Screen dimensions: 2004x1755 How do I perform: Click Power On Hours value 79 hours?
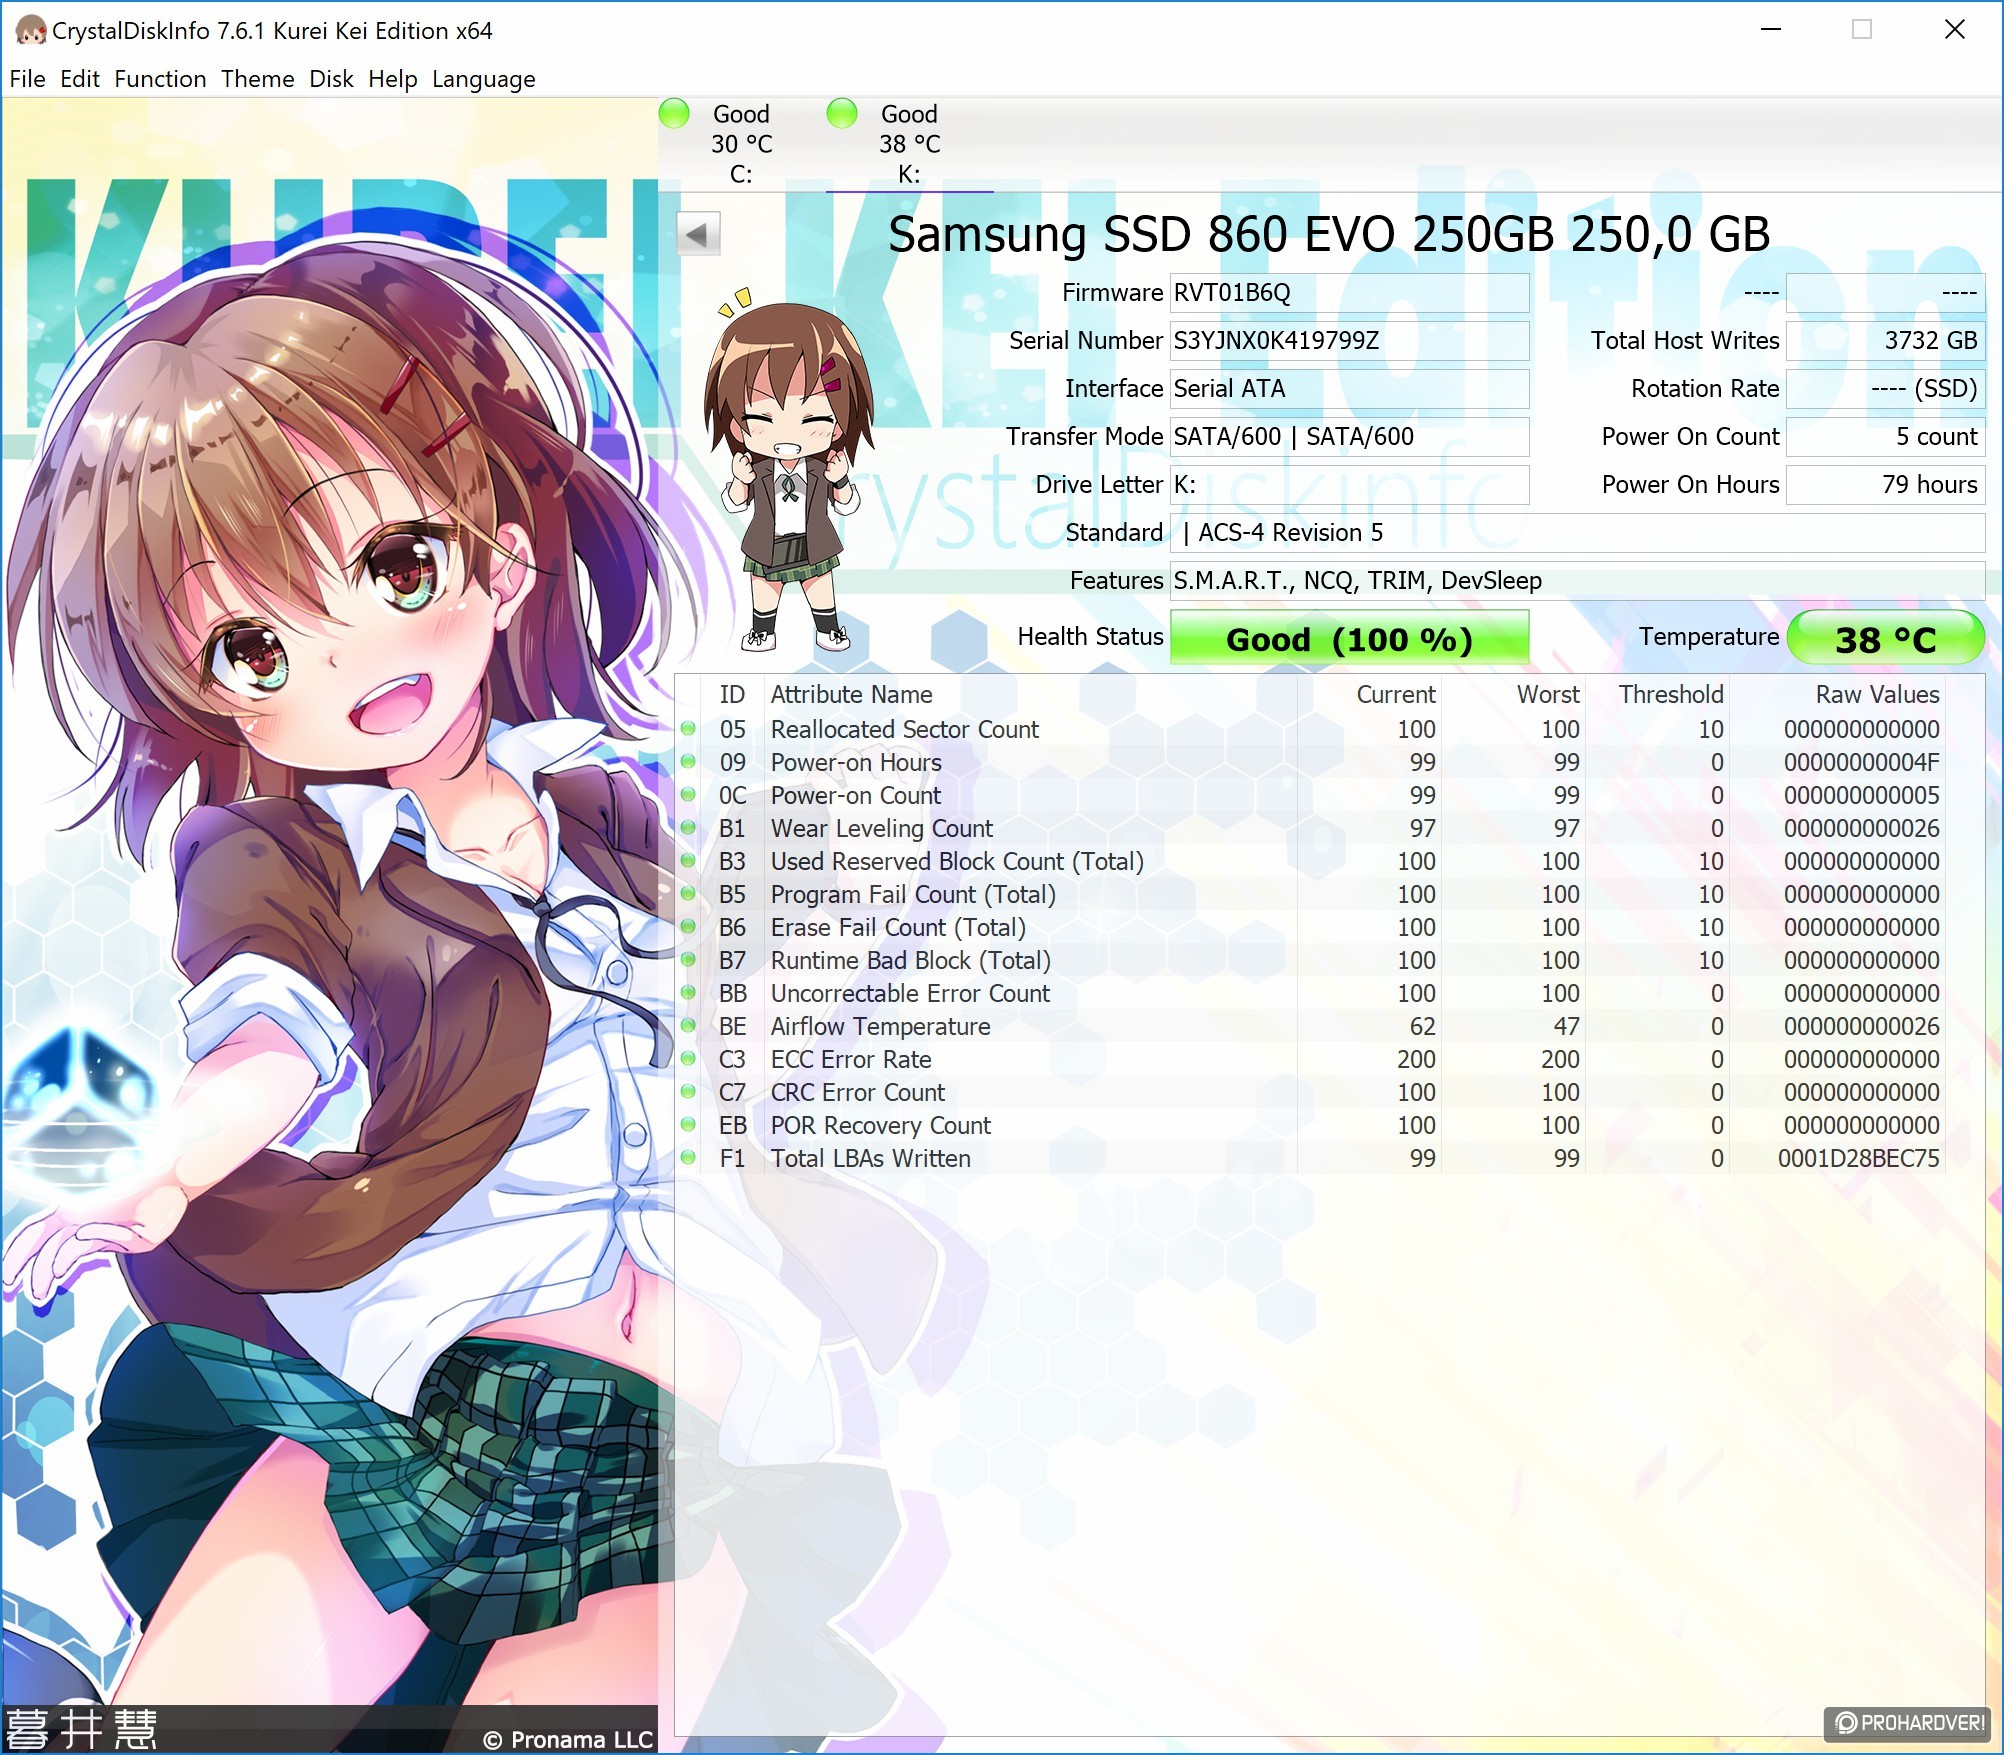pyautogui.click(x=1885, y=485)
